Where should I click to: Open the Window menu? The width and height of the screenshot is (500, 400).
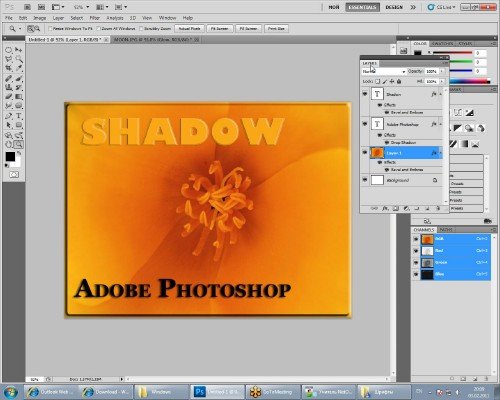[x=167, y=18]
